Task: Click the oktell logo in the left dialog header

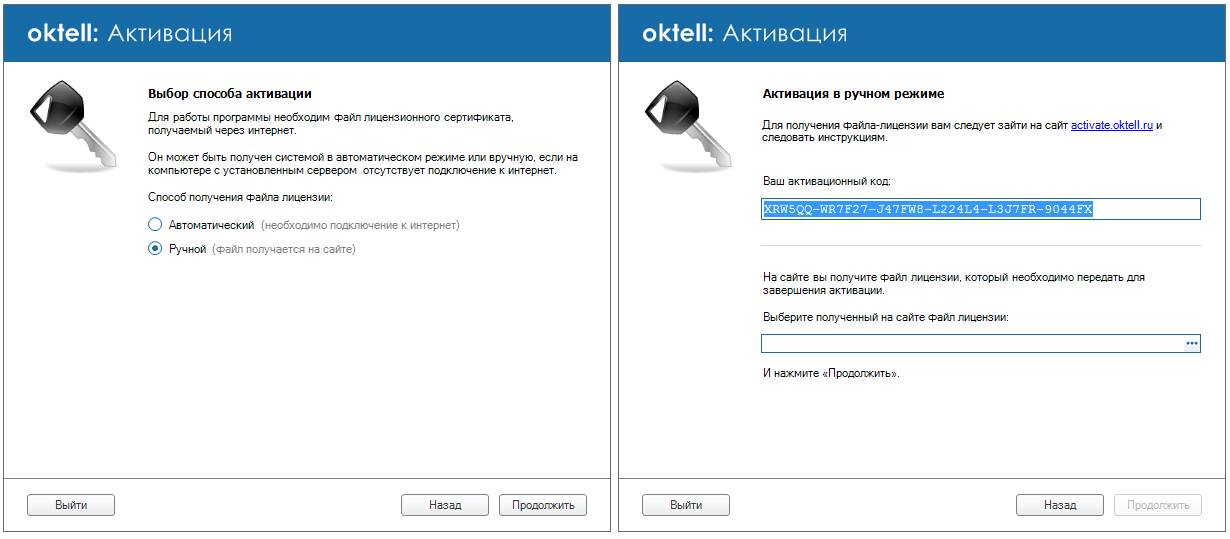Action: pos(63,33)
